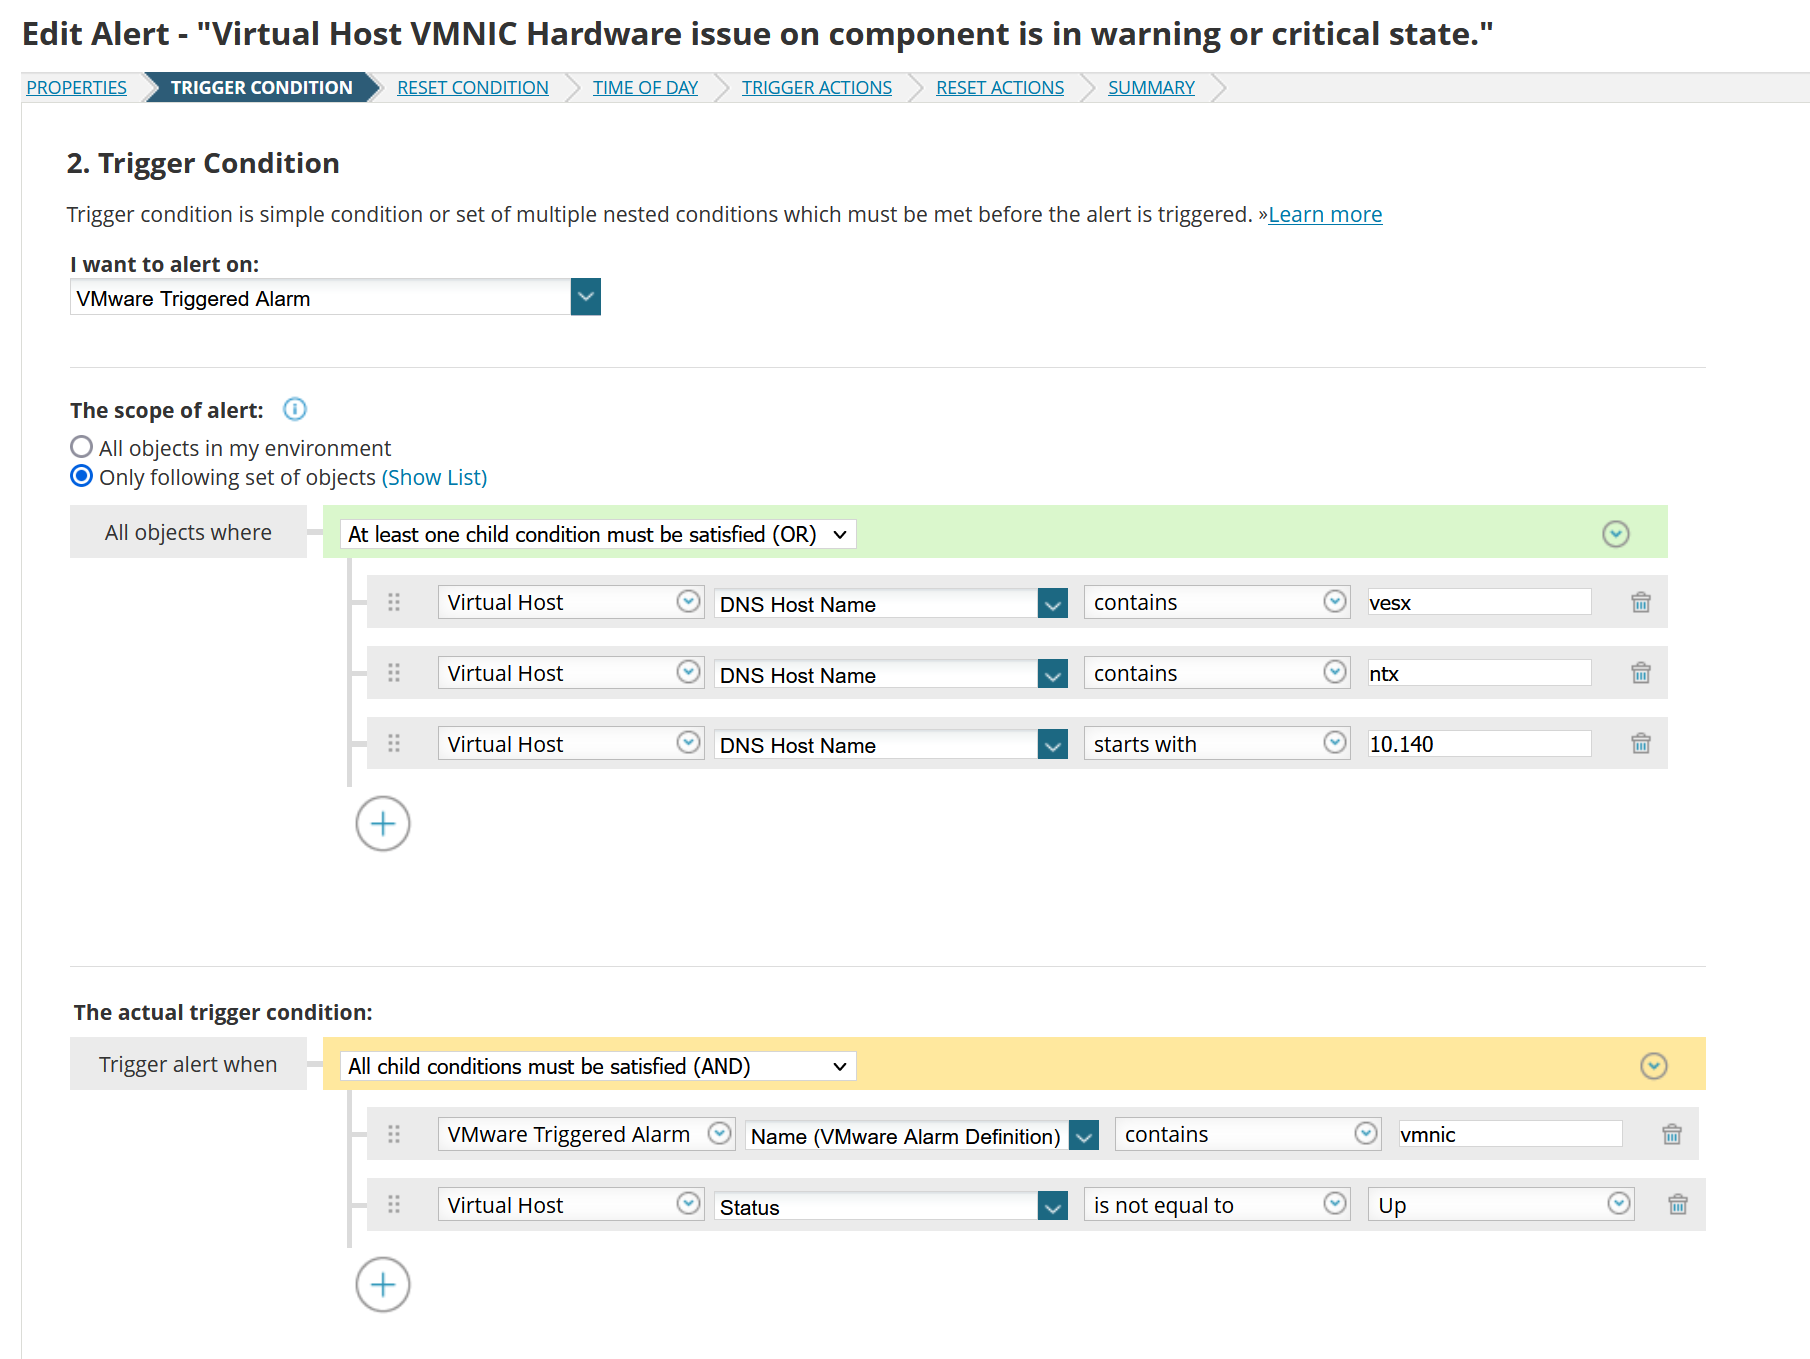The image size is (1810, 1359).
Task: Switch to the Trigger Actions tab
Action: click(817, 88)
